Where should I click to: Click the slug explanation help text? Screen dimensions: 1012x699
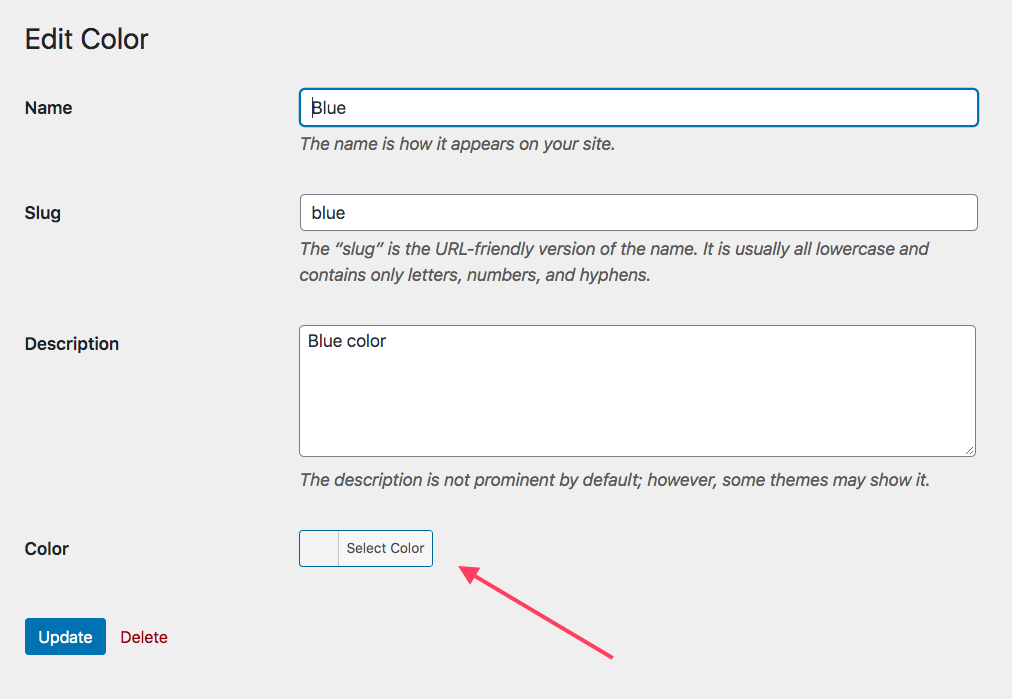(614, 261)
